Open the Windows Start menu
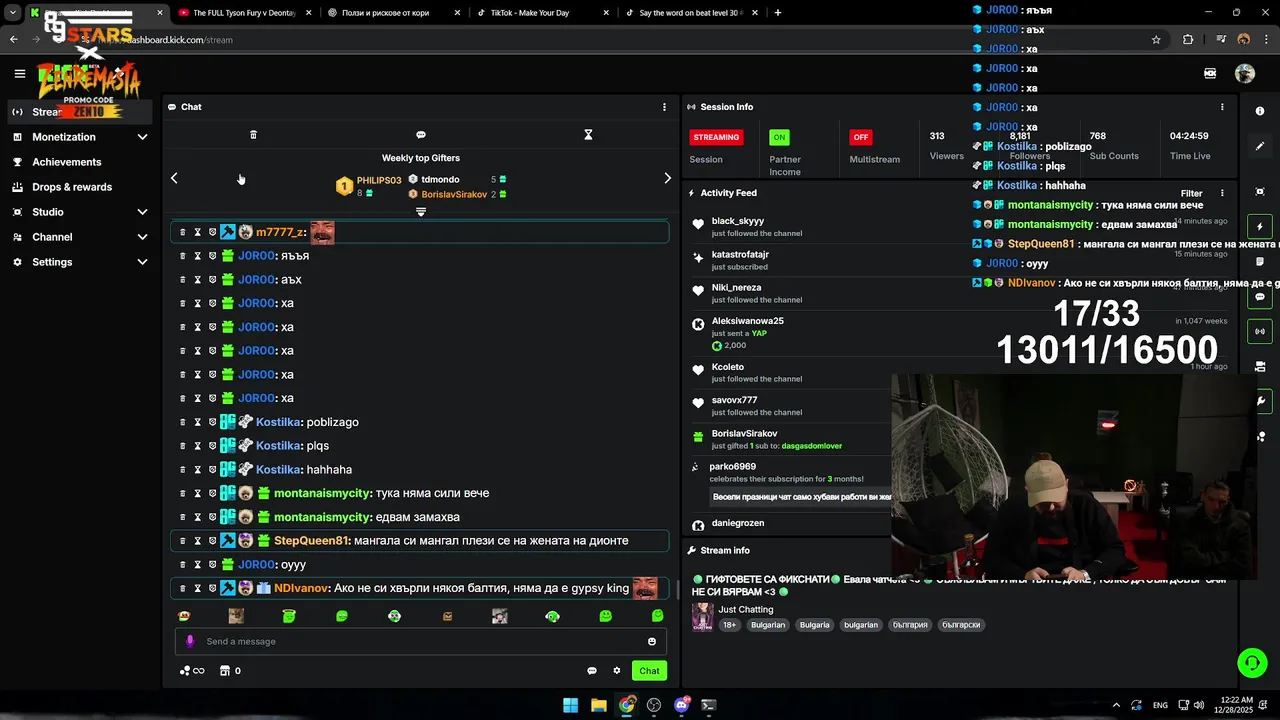The height and width of the screenshot is (720, 1280). coord(570,705)
